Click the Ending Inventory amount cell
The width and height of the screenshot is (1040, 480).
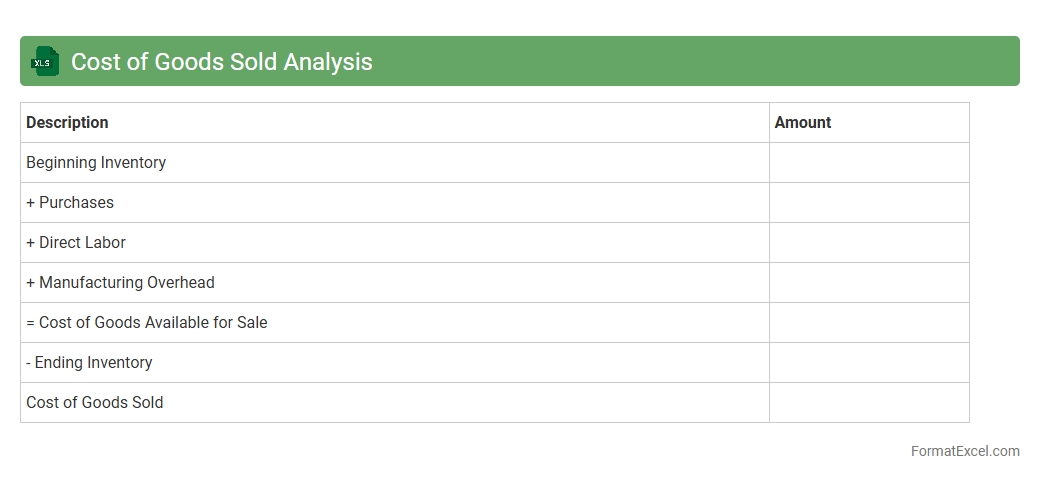pyautogui.click(x=868, y=362)
